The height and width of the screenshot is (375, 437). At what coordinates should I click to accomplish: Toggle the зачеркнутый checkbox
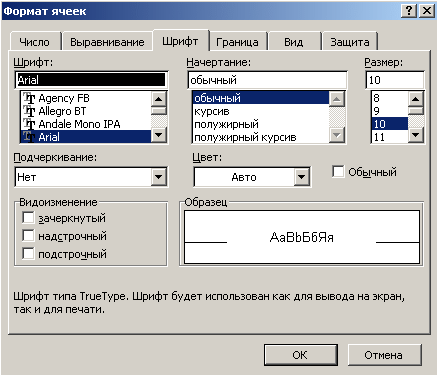[28, 218]
